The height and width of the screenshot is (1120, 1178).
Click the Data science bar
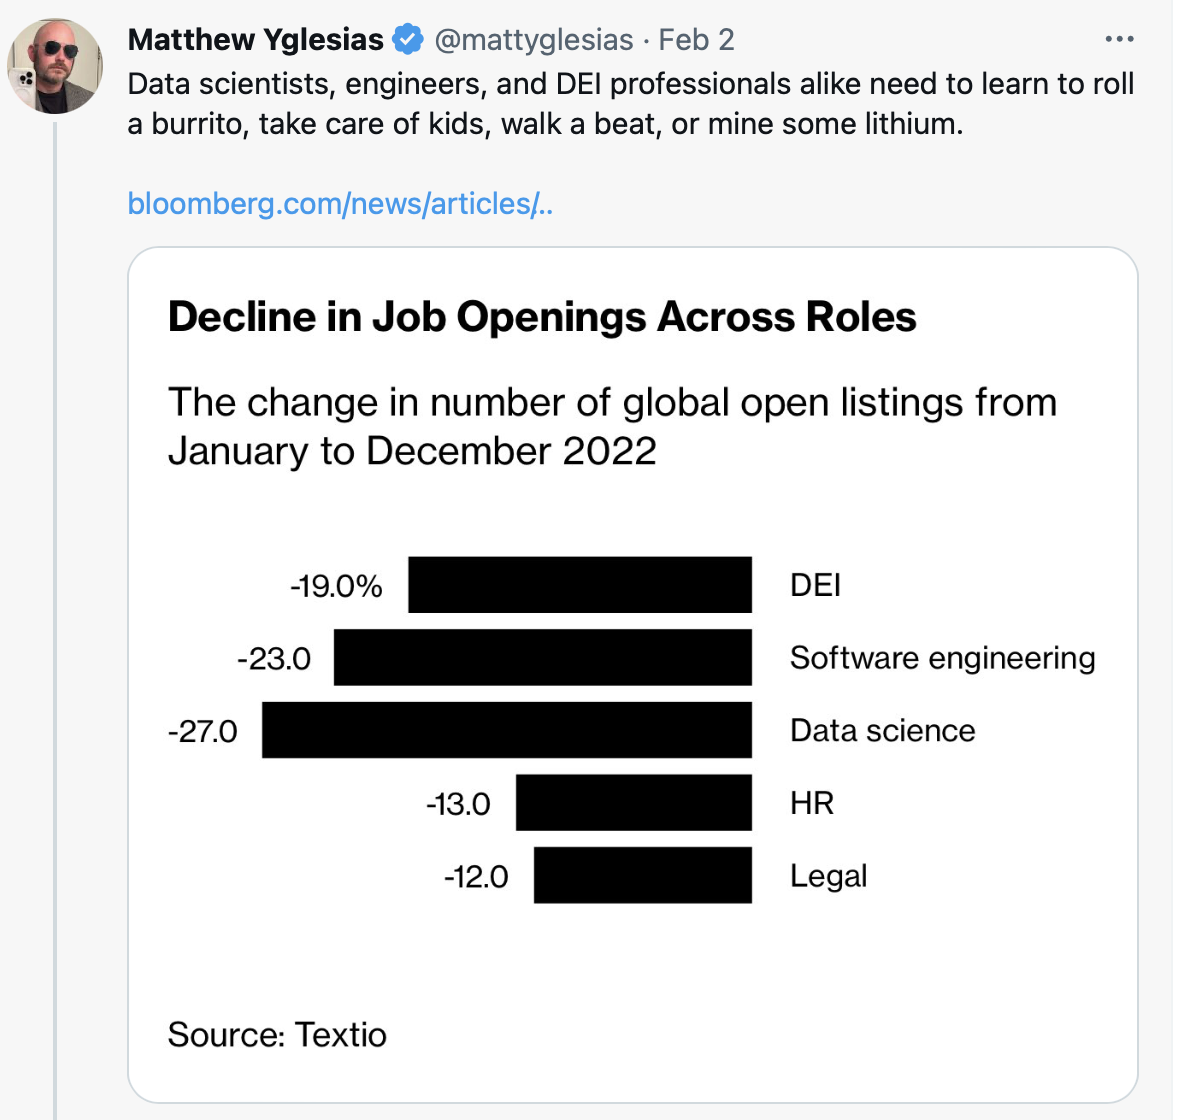(507, 730)
